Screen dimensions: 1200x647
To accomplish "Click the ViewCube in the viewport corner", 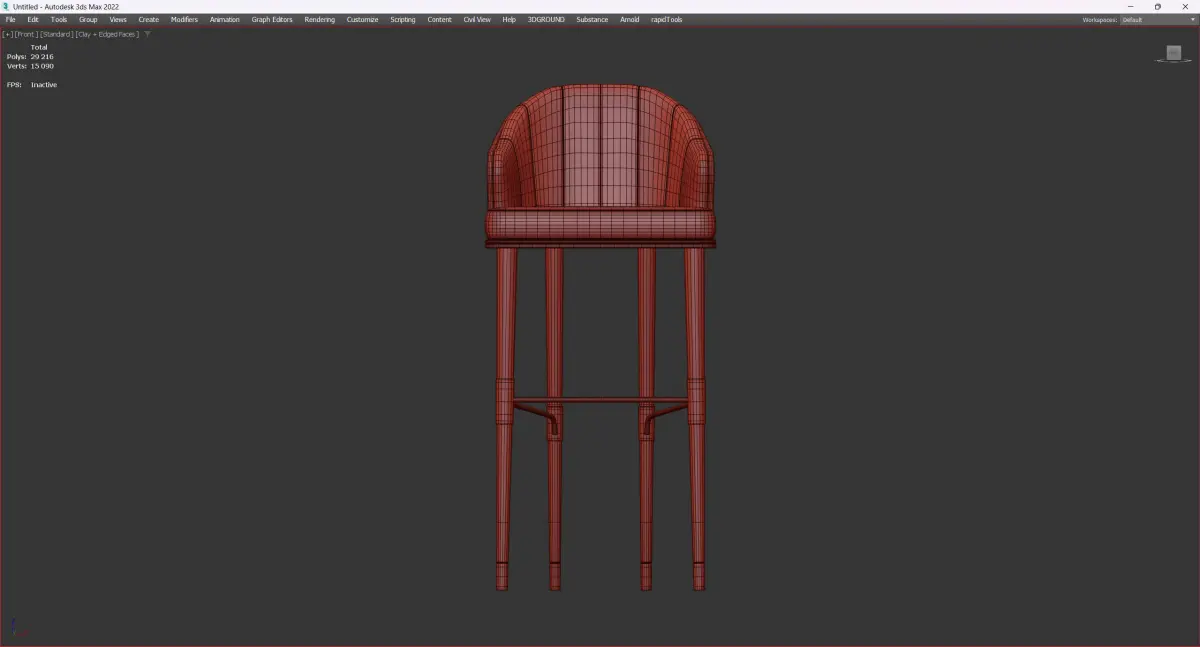I will coord(1174,53).
